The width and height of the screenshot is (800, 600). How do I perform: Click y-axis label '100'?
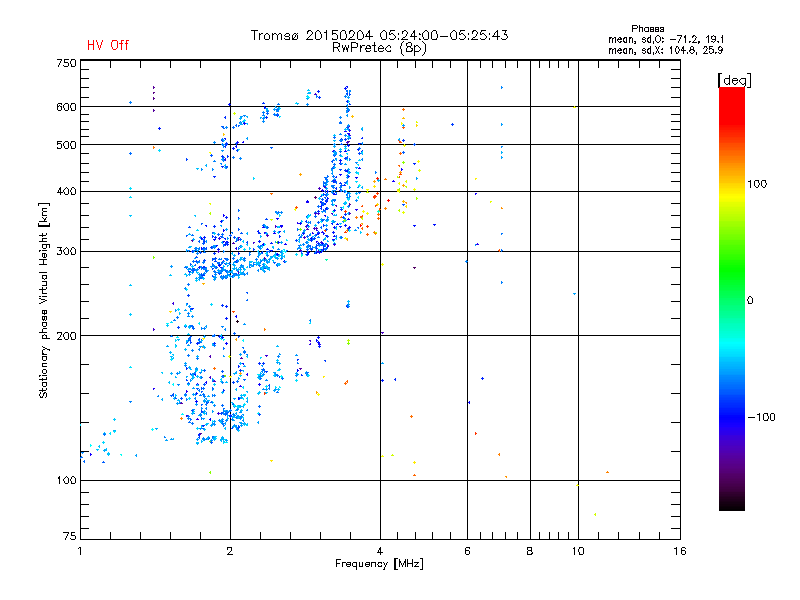coord(66,480)
